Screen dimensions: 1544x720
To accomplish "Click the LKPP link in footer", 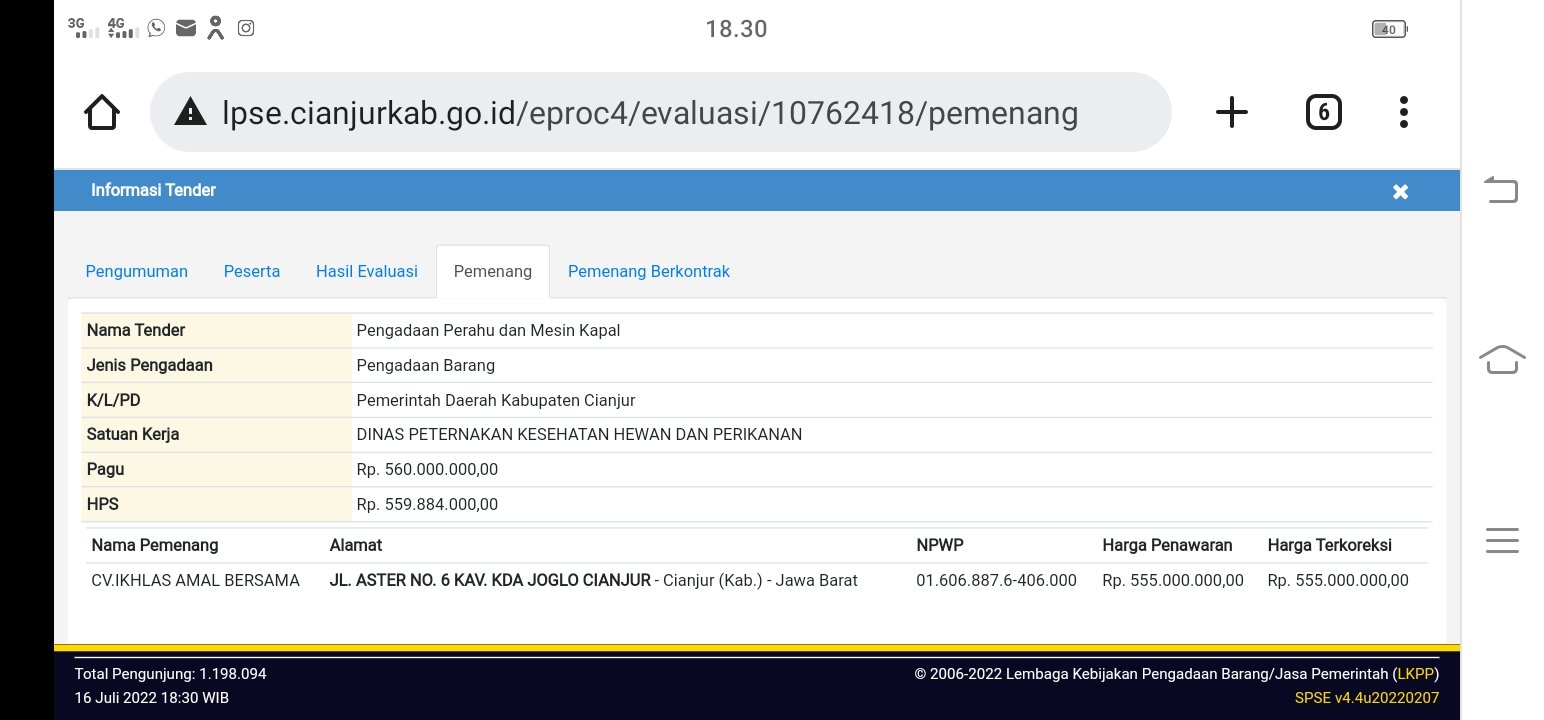I will click(1415, 674).
